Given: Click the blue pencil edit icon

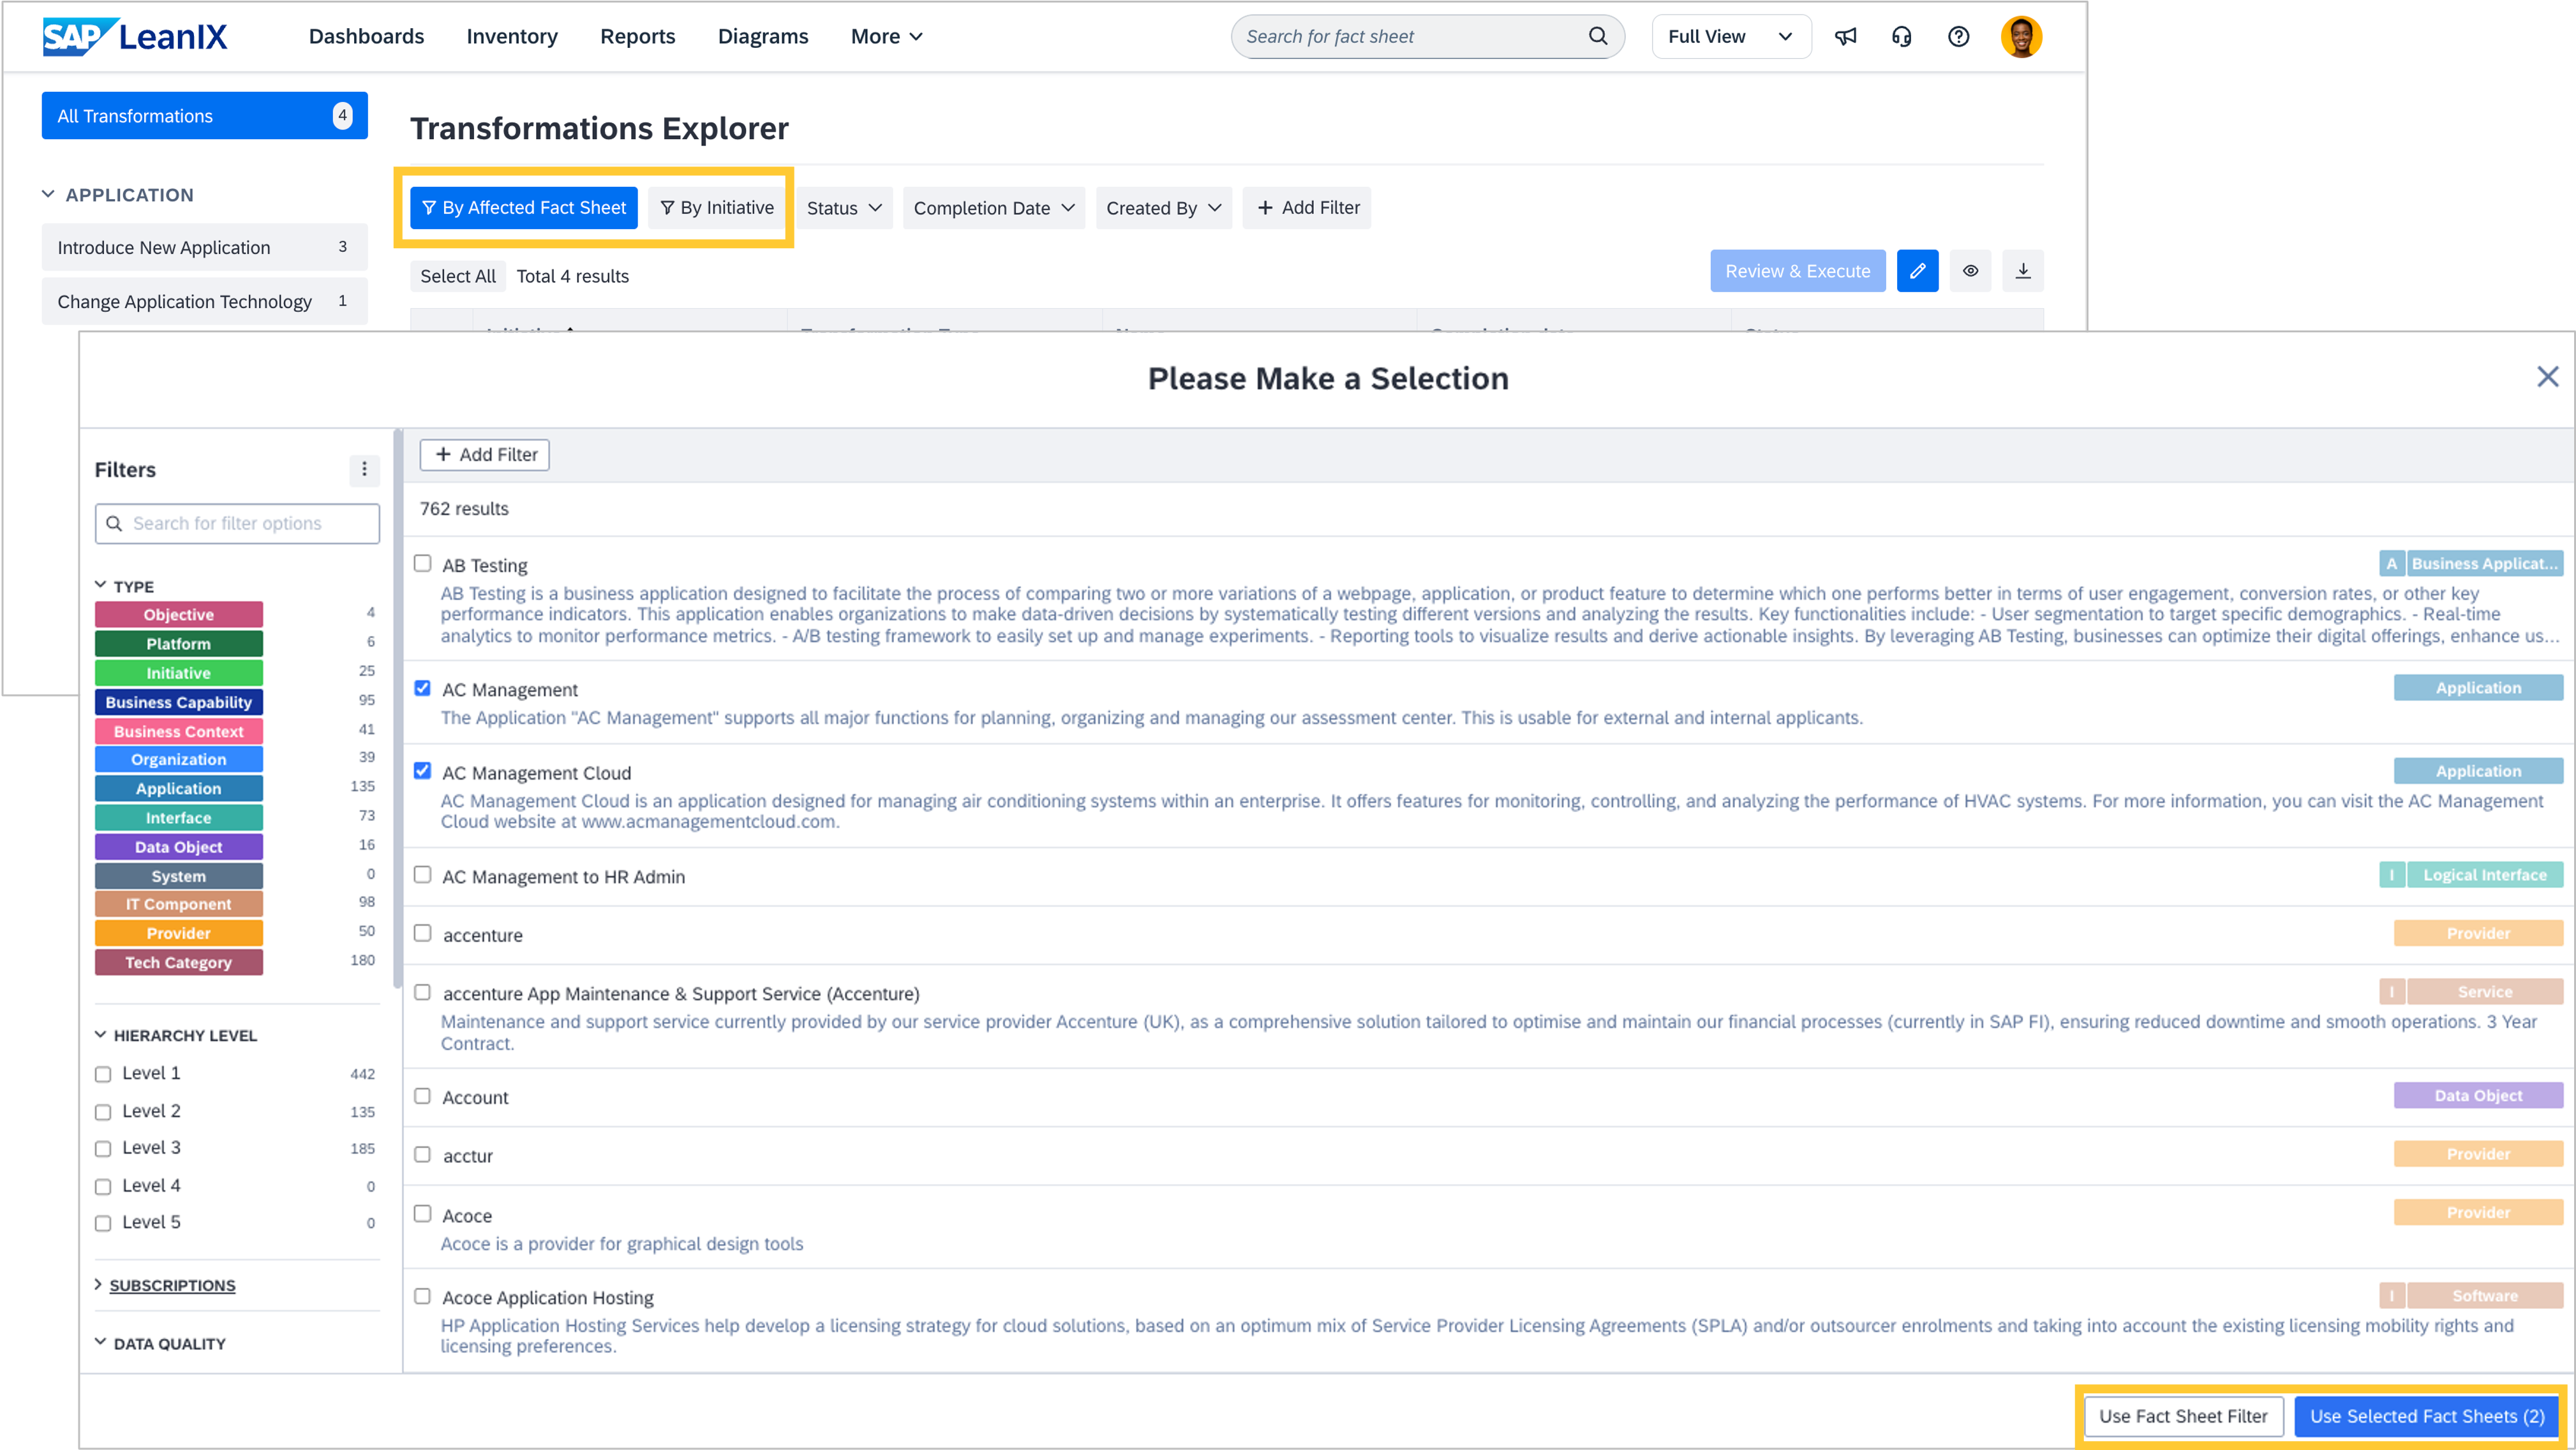Looking at the screenshot, I should (x=1917, y=271).
